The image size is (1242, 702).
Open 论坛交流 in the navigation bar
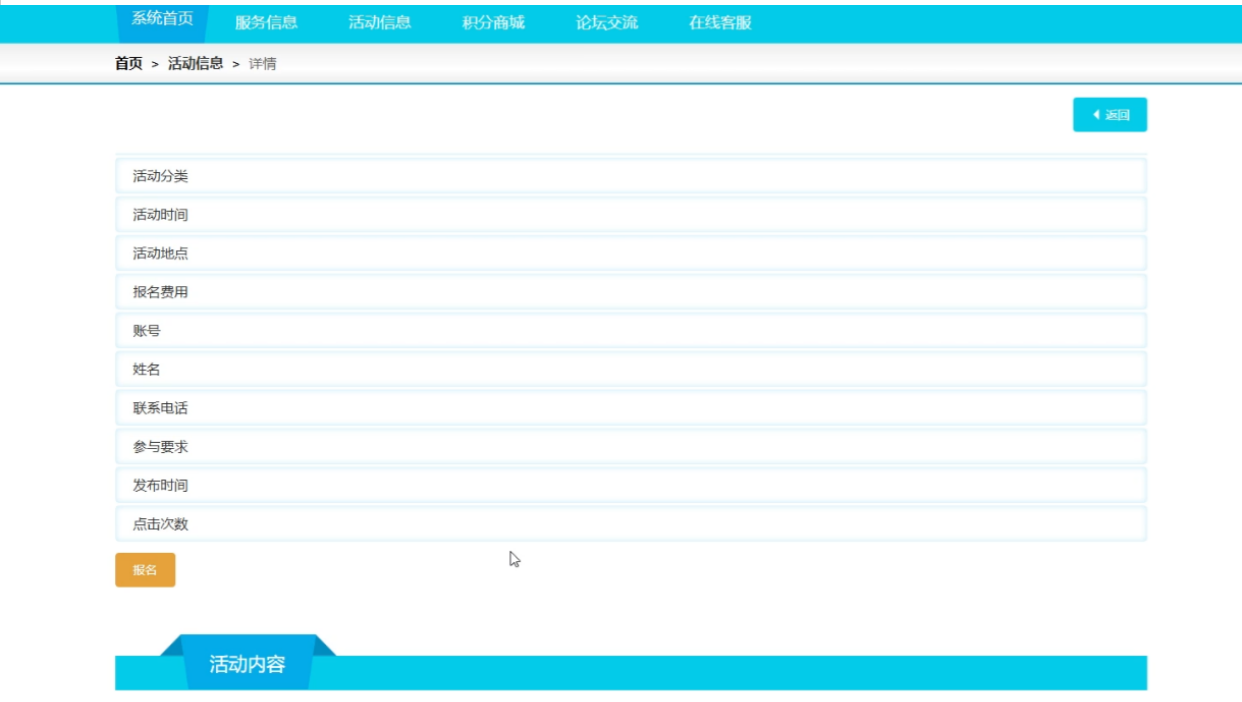(x=607, y=22)
